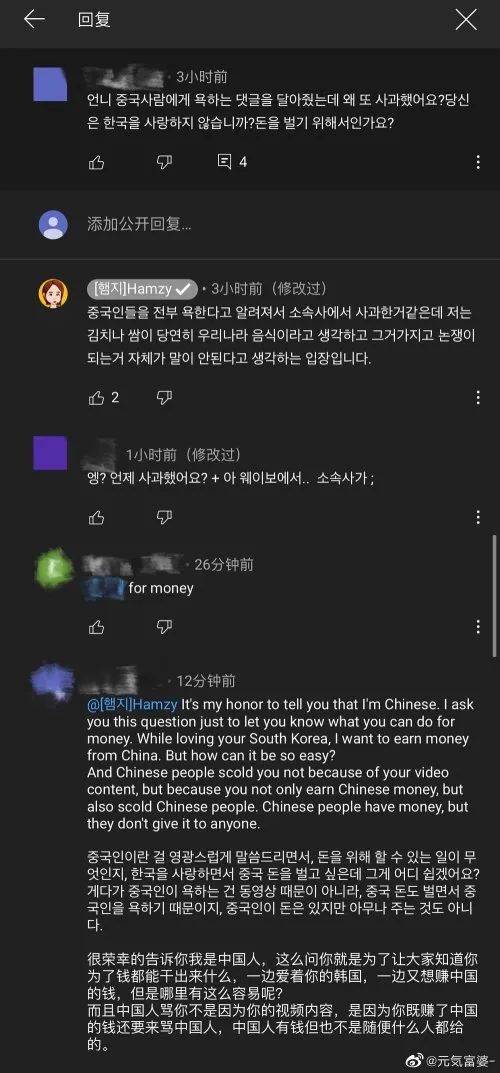Open more options on Hamzy's reply
Screen dimensions: 500x1073
tap(478, 398)
